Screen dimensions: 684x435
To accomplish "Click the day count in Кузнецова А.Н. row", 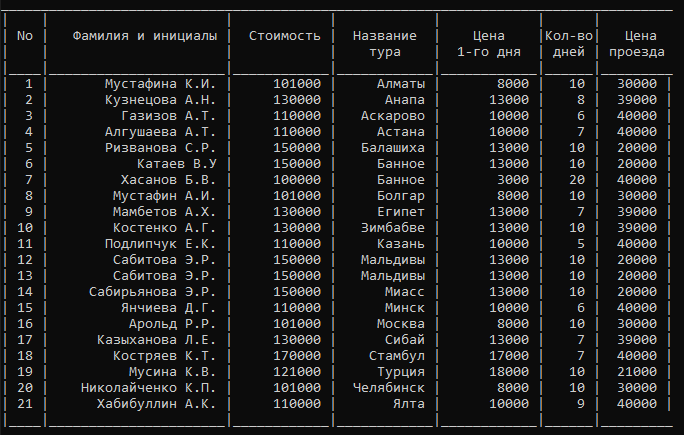I will point(581,100).
